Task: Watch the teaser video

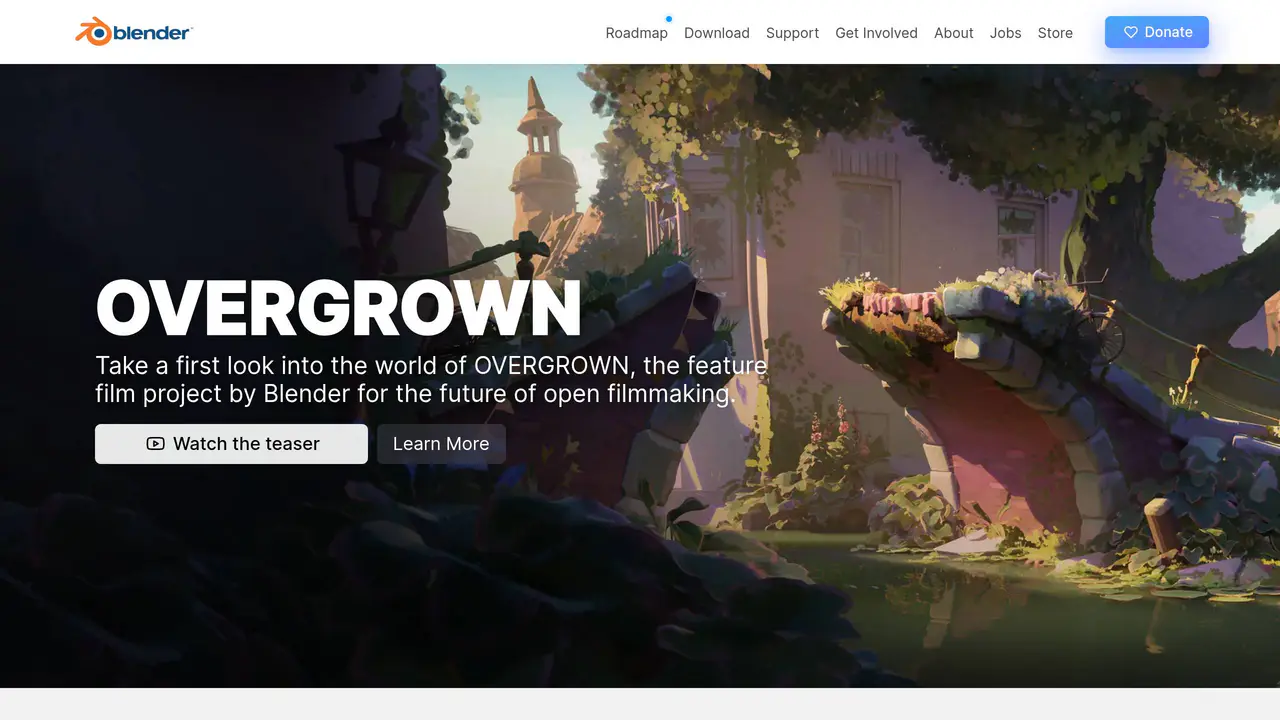Action: (x=231, y=444)
